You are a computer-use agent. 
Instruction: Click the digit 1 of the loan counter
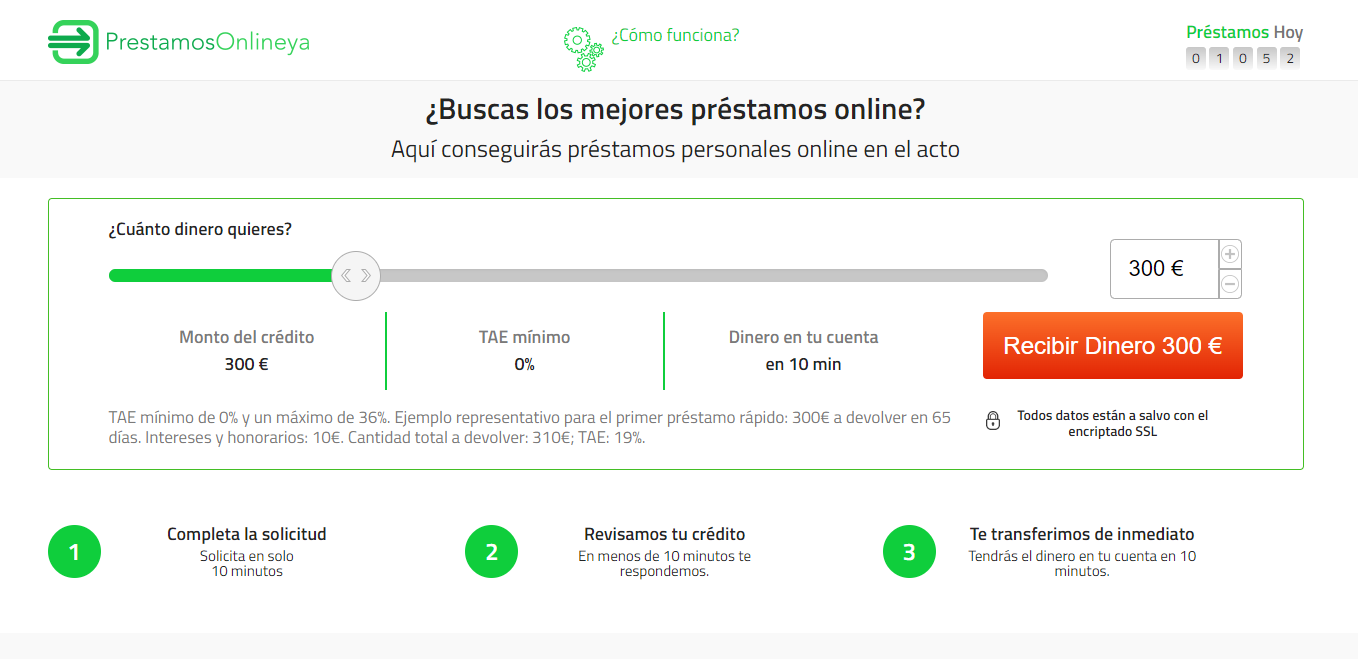1219,58
